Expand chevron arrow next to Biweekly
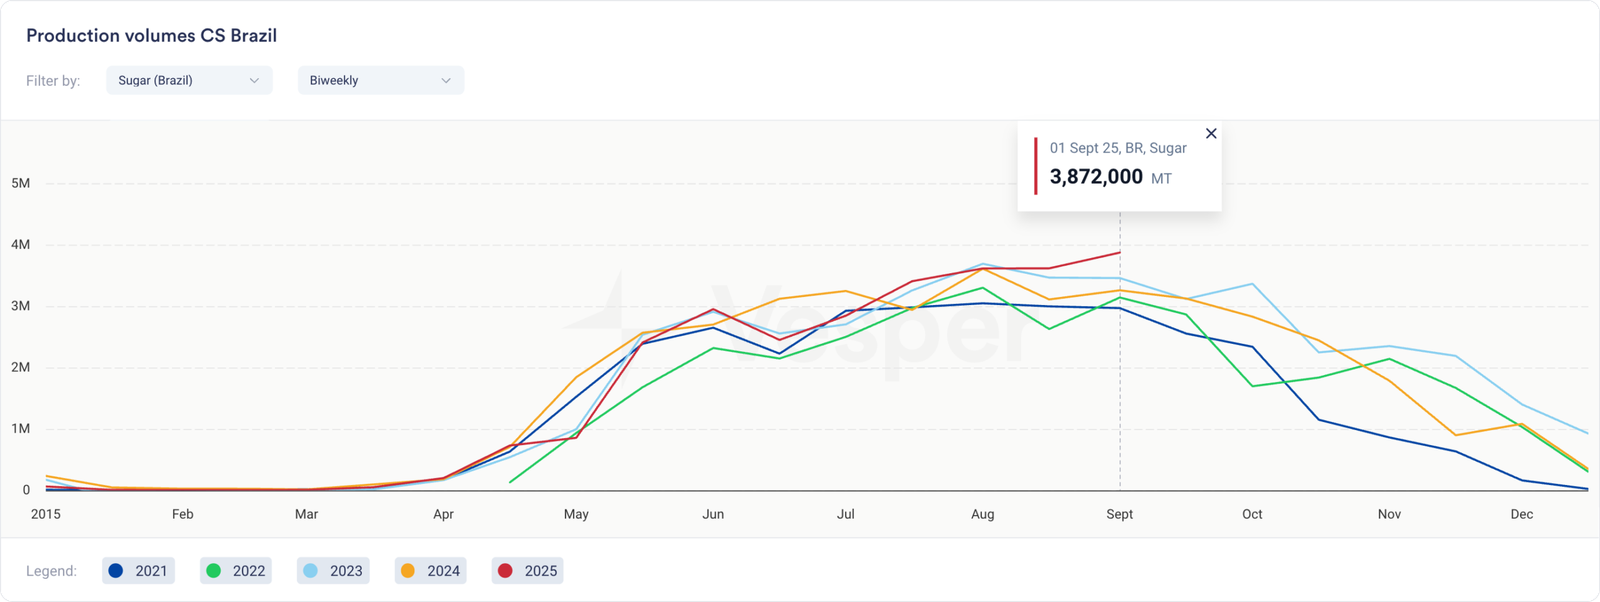1600x602 pixels. (446, 80)
